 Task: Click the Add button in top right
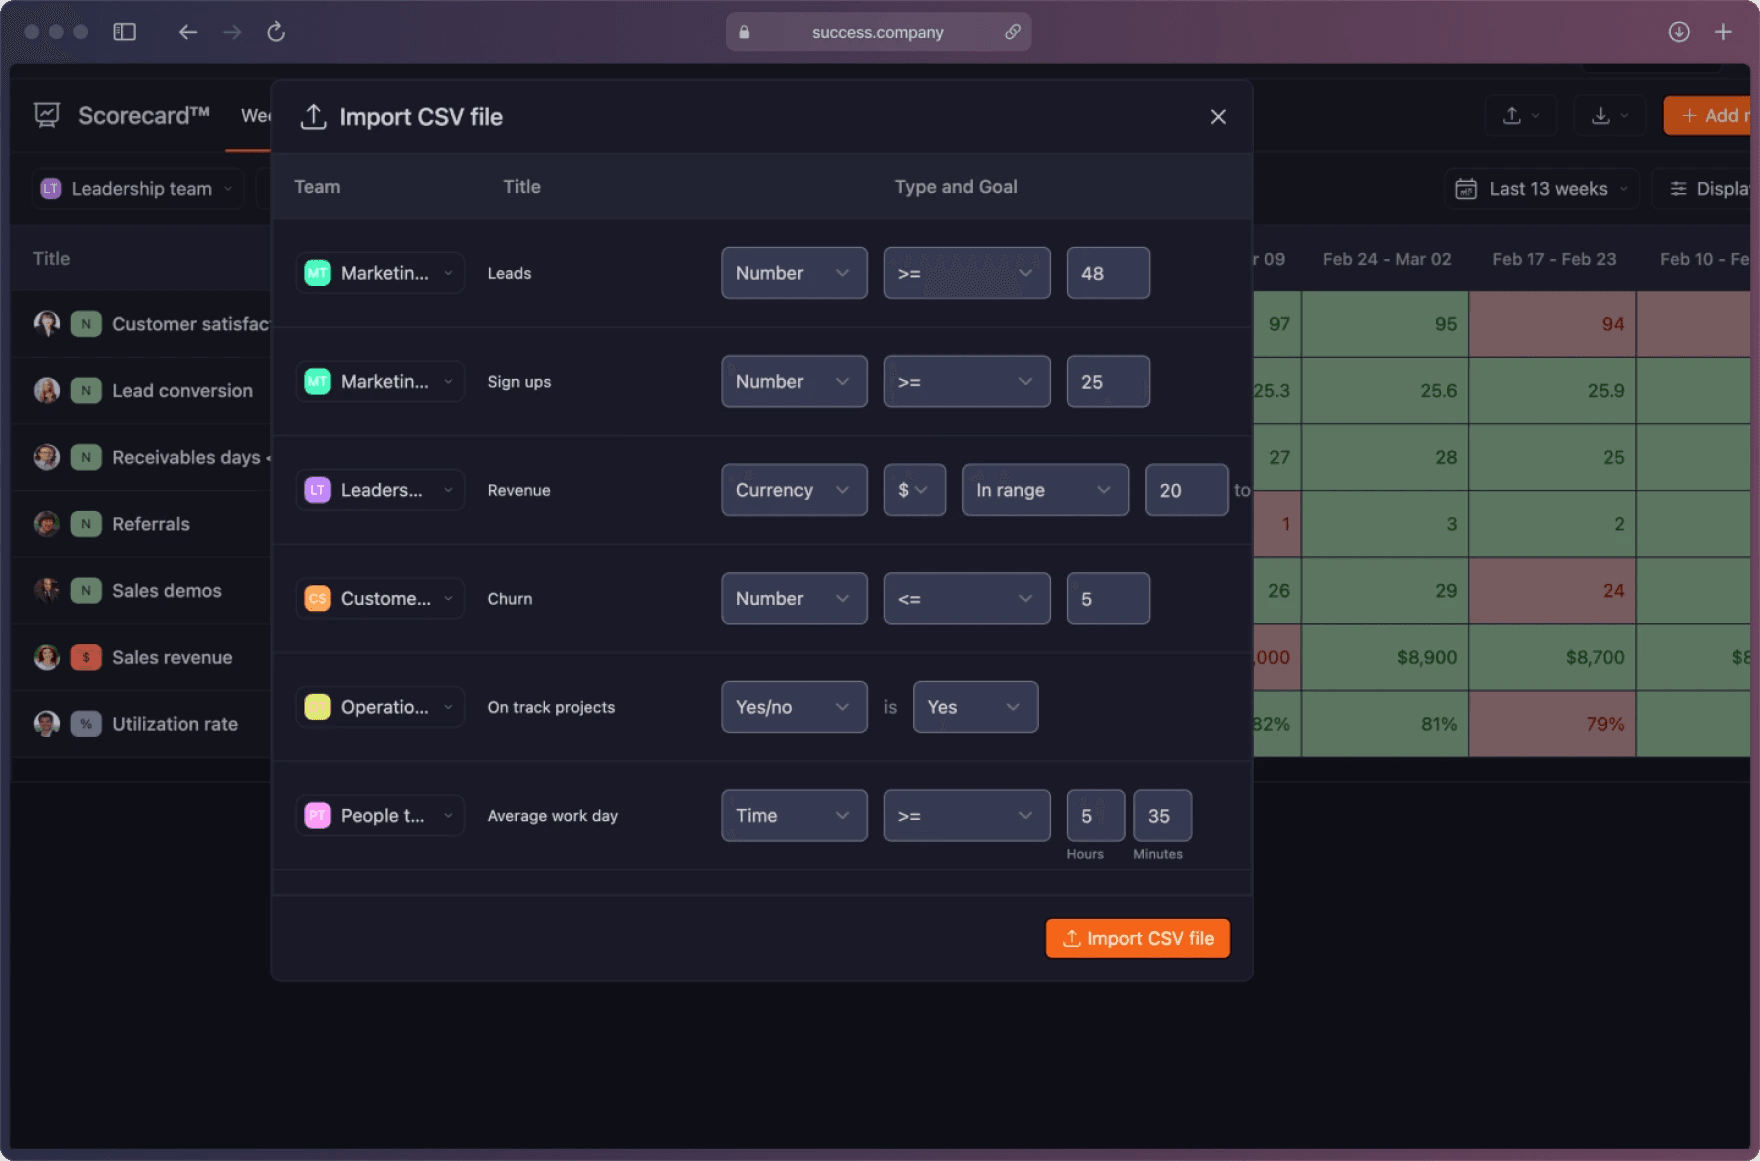pos(1708,116)
